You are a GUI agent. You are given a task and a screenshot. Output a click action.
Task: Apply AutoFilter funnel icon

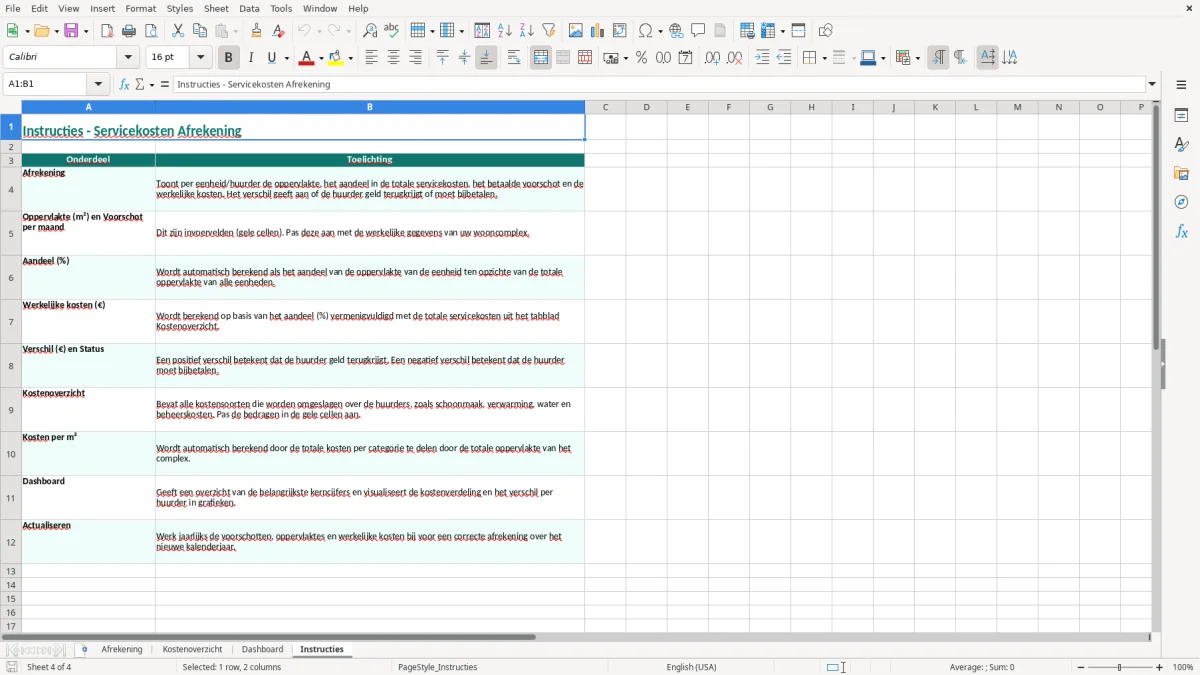point(548,31)
